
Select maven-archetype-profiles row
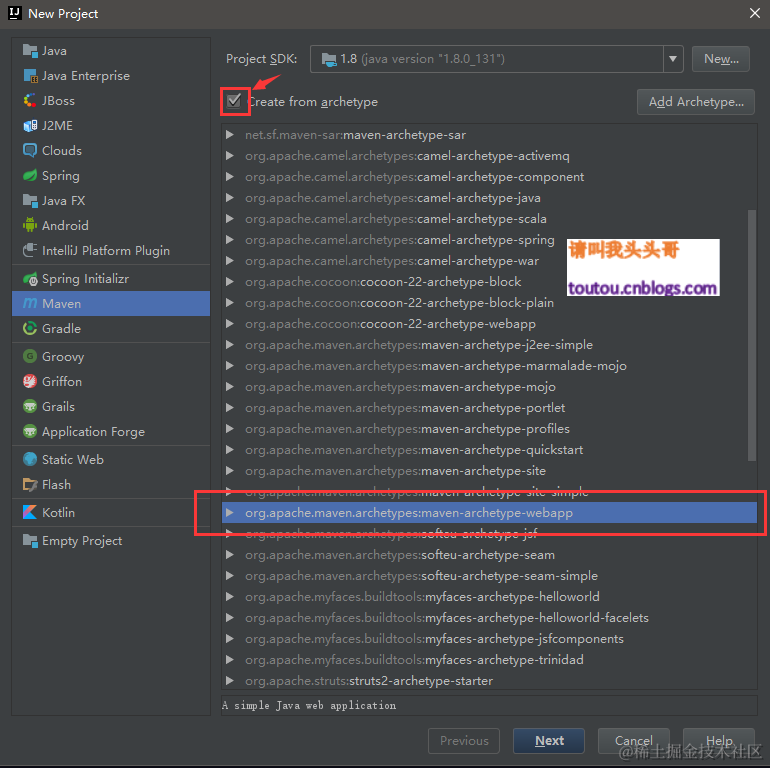(489, 429)
